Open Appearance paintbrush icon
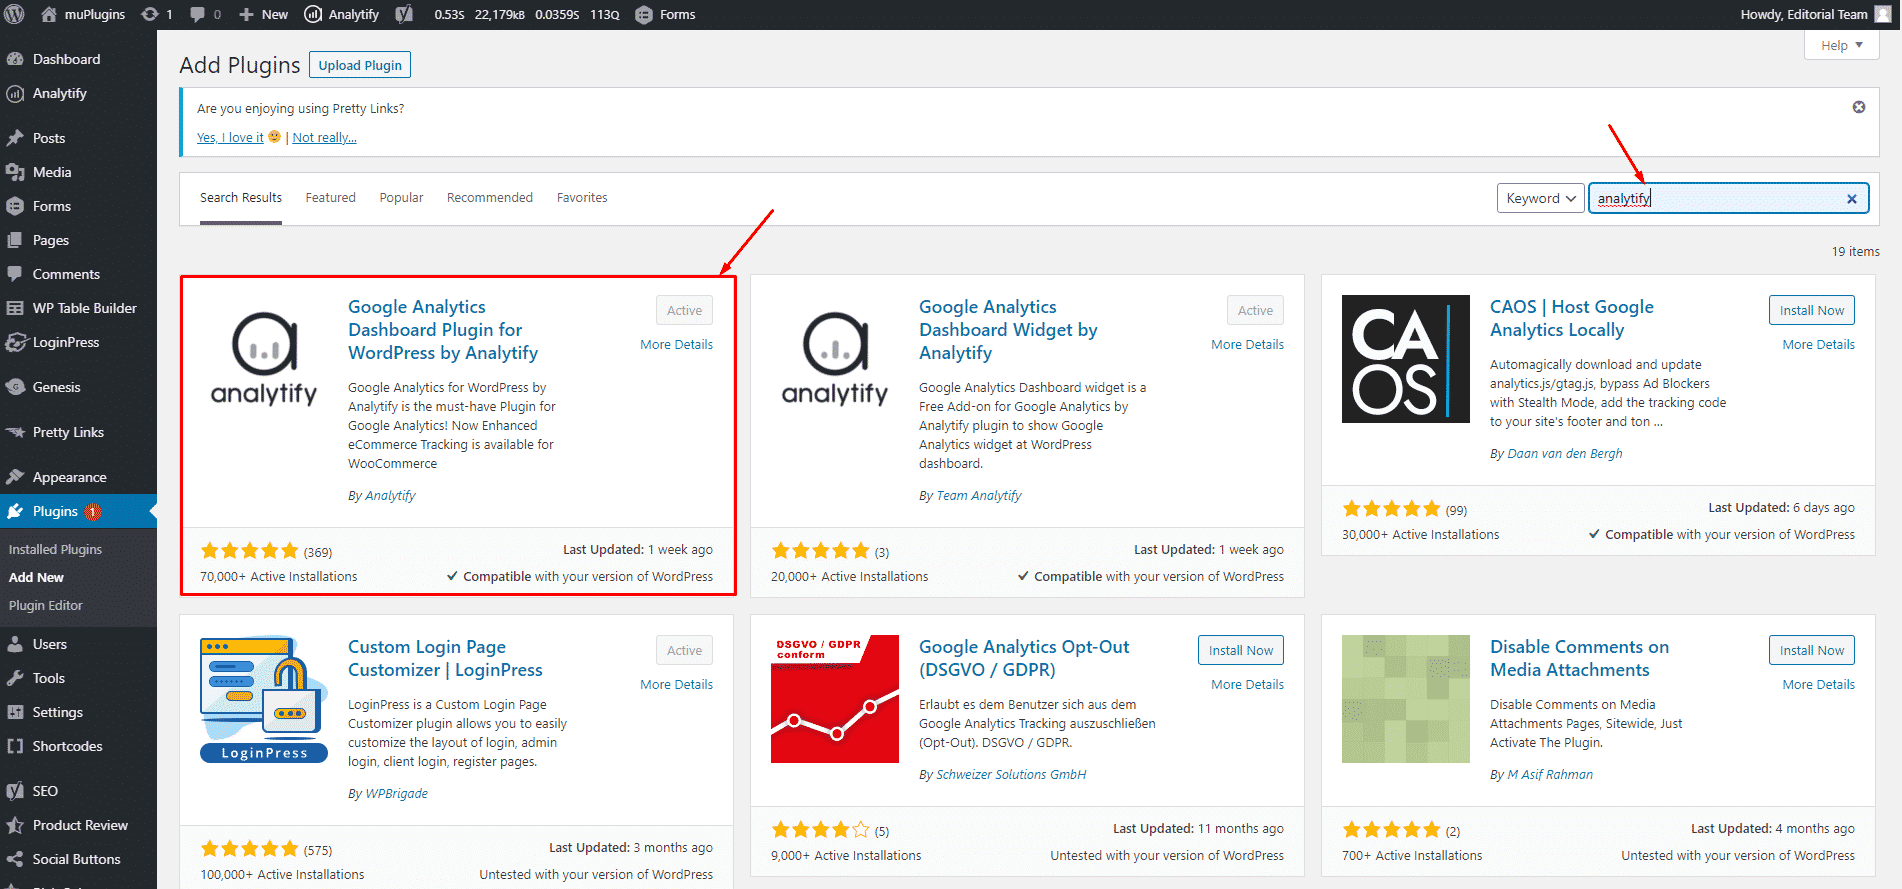 click(x=15, y=477)
